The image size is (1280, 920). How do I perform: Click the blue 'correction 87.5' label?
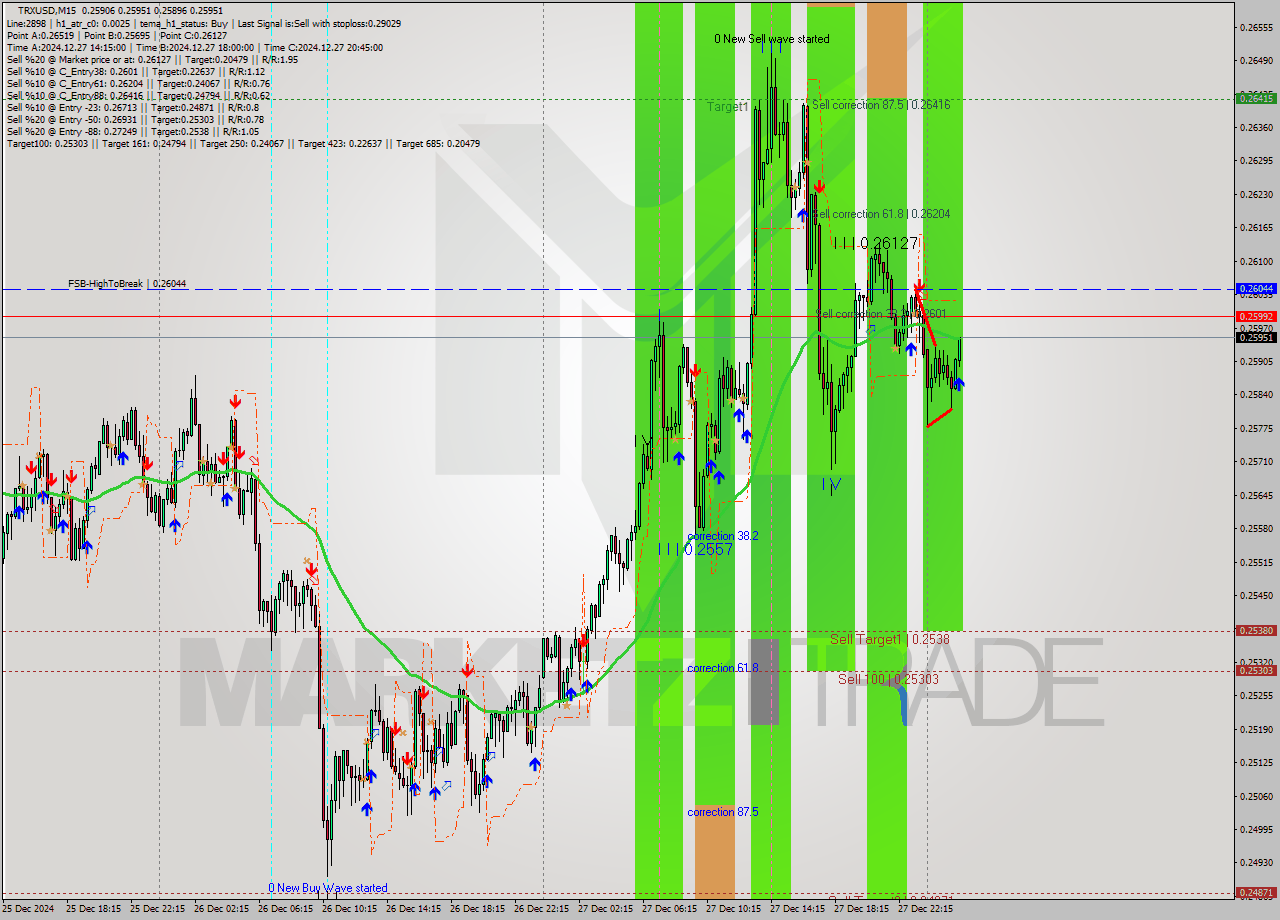click(x=722, y=812)
